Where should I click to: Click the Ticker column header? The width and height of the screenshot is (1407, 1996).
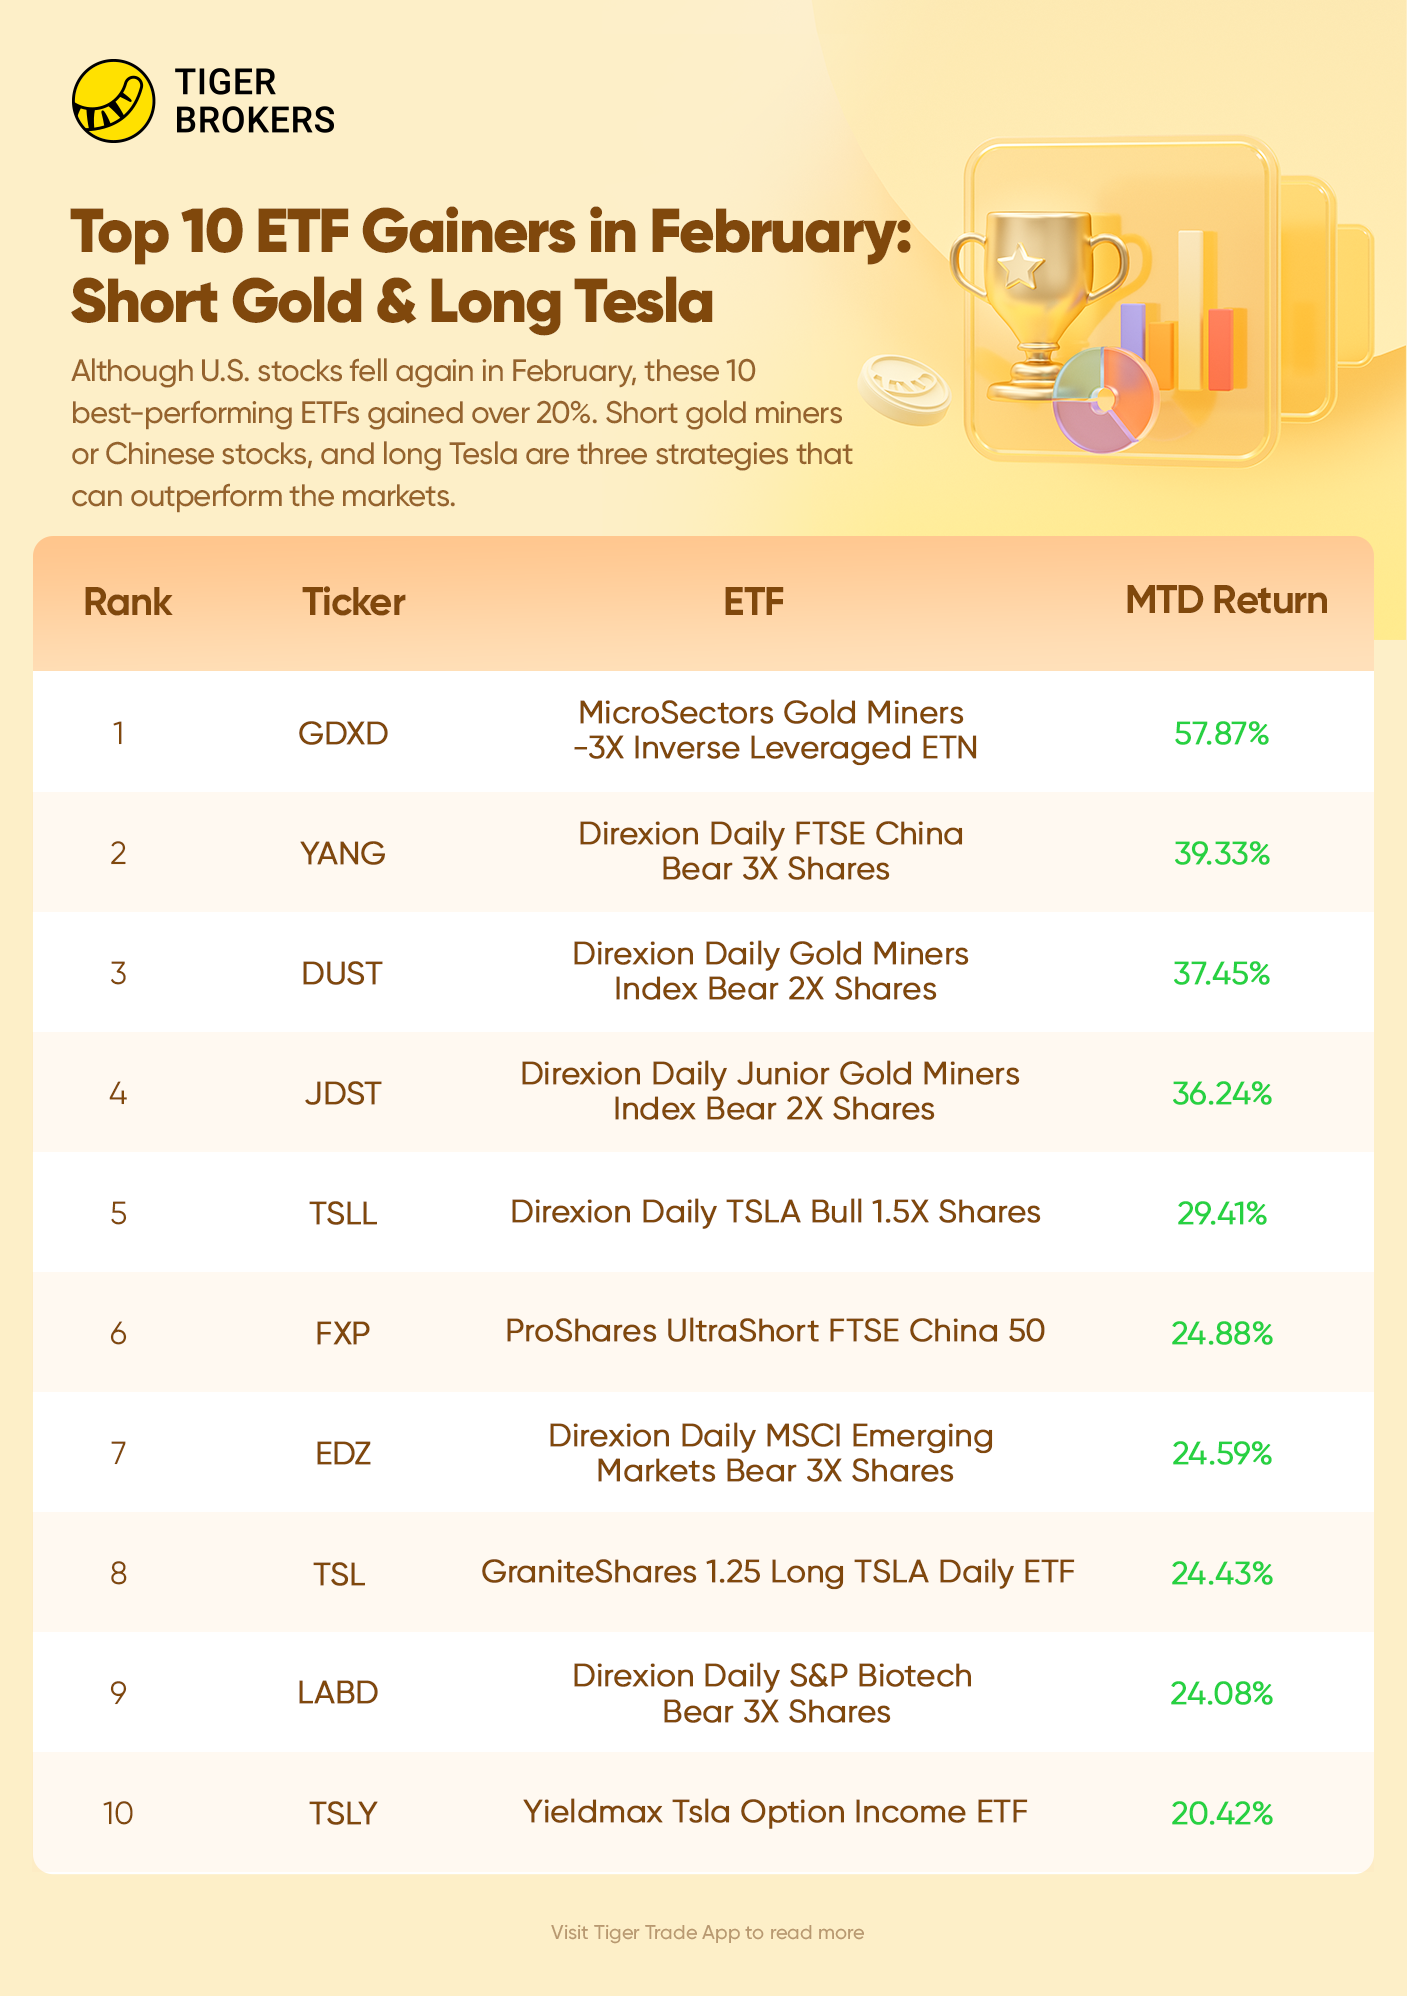point(353,602)
